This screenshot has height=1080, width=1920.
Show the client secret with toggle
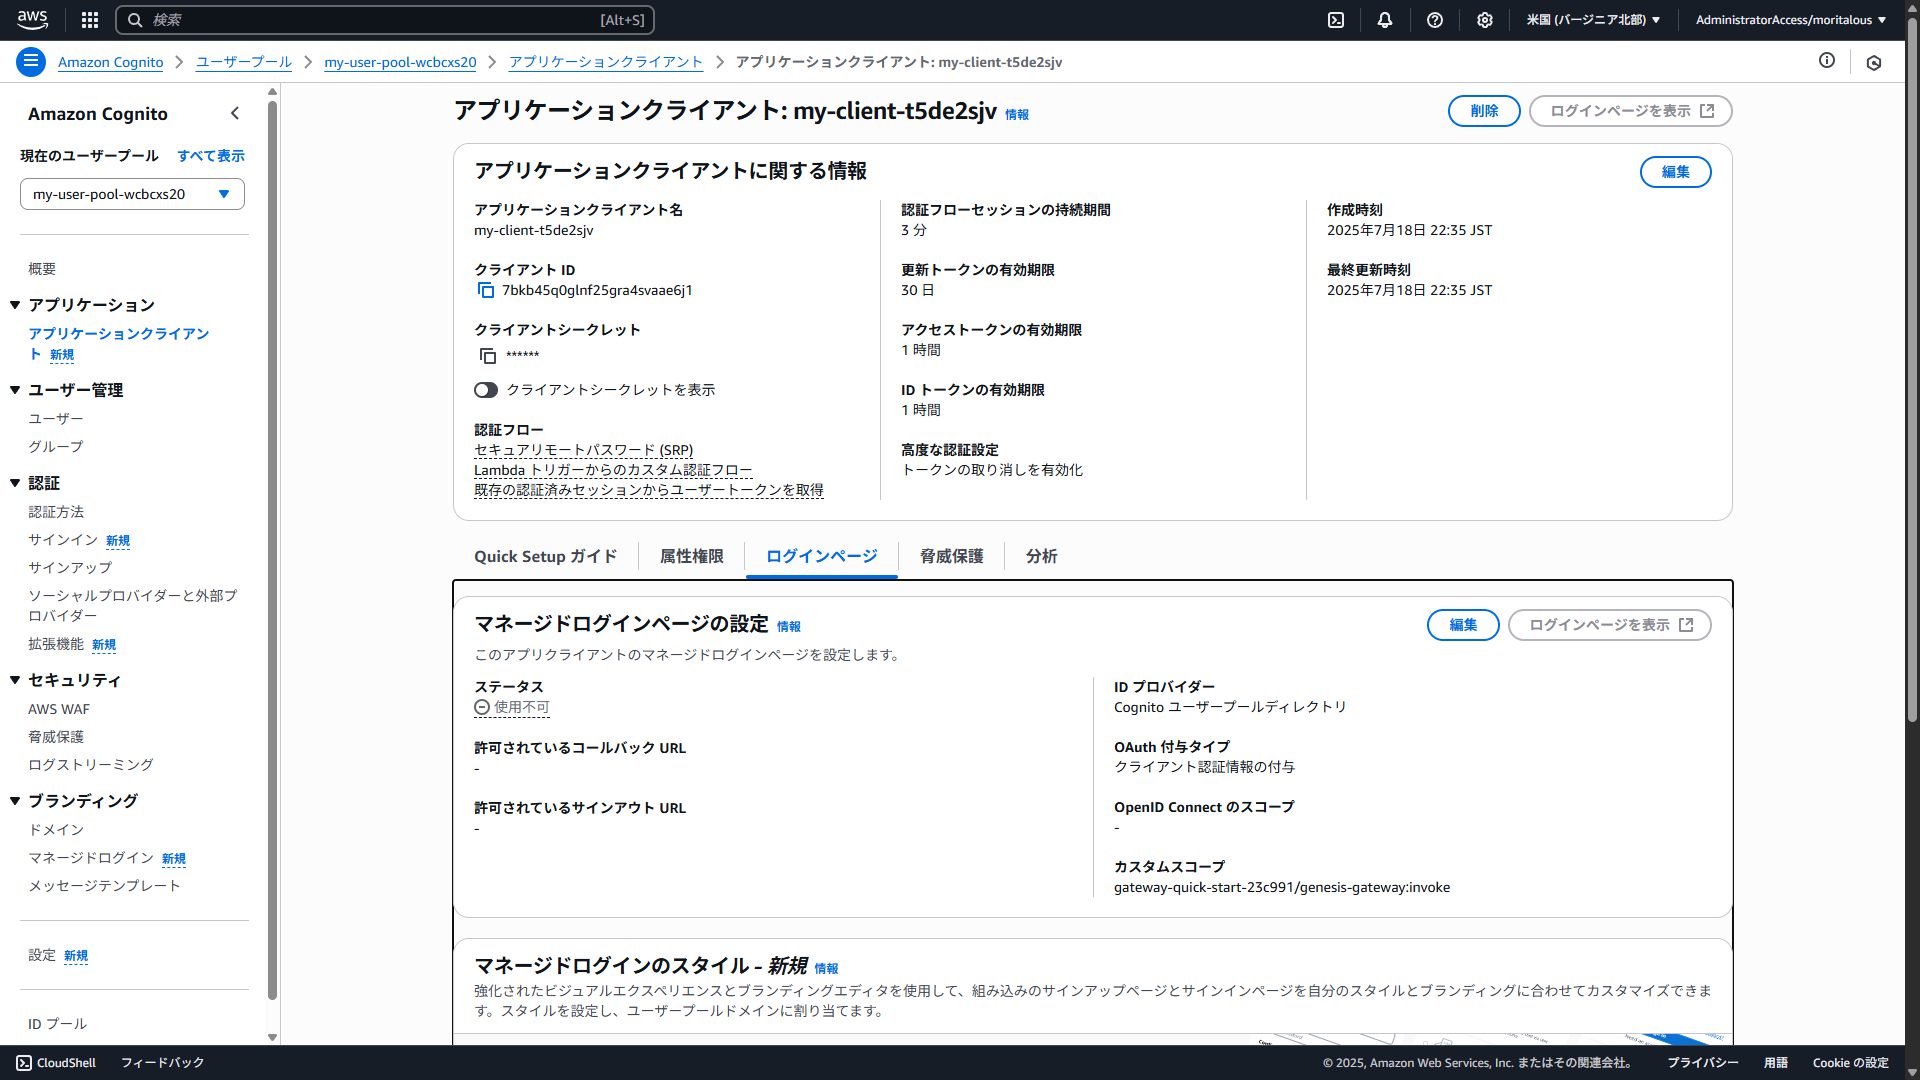[486, 390]
